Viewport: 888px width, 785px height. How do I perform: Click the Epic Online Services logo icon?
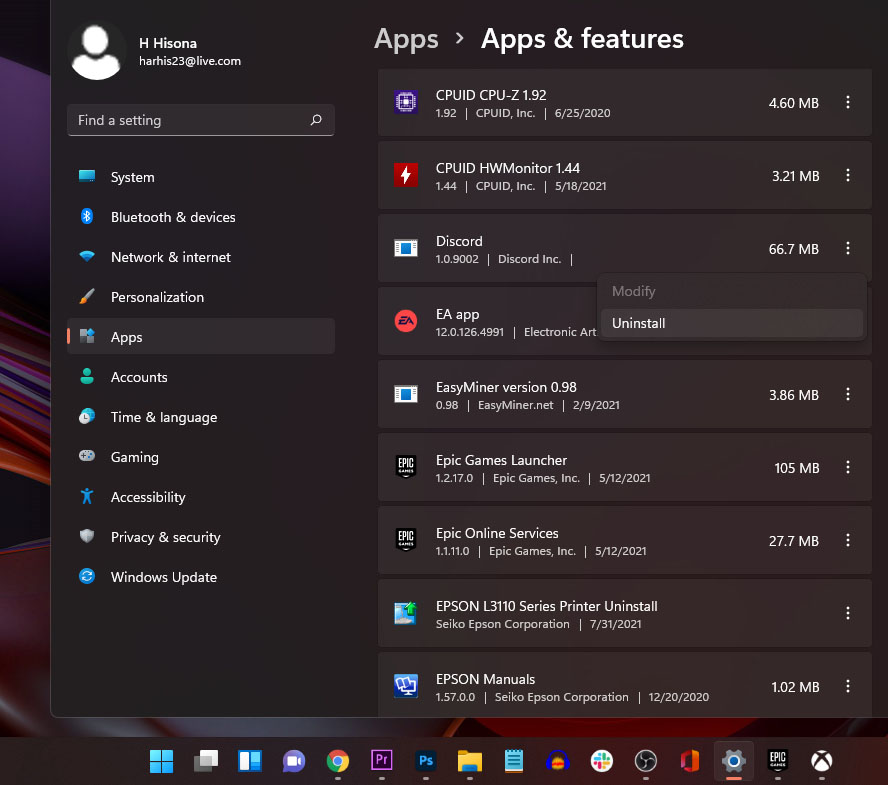pyautogui.click(x=406, y=540)
